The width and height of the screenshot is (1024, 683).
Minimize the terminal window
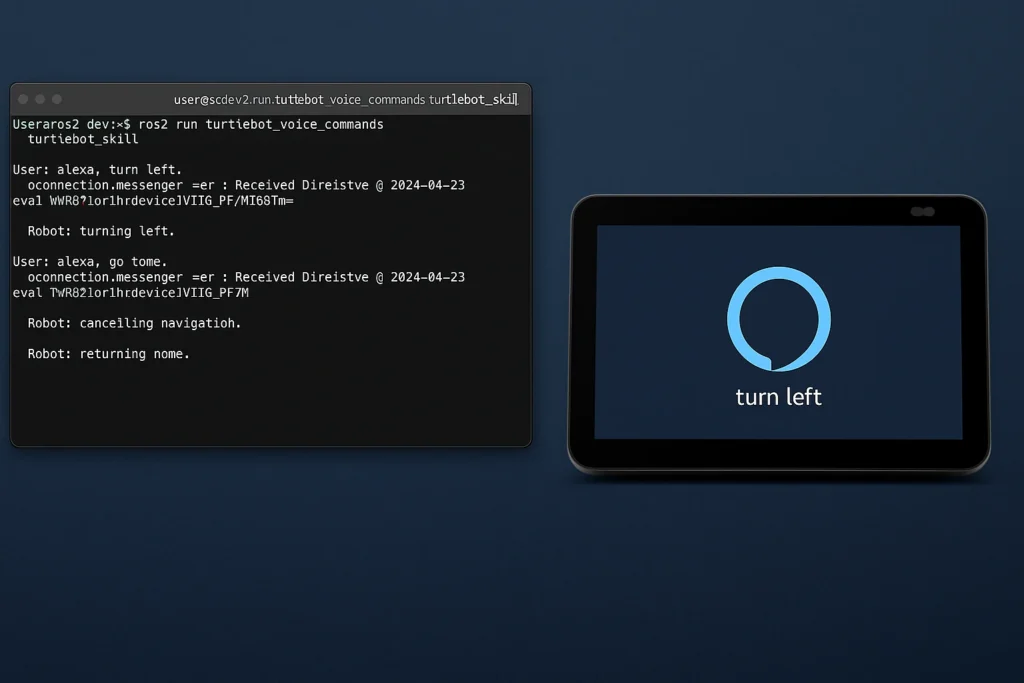tap(40, 99)
